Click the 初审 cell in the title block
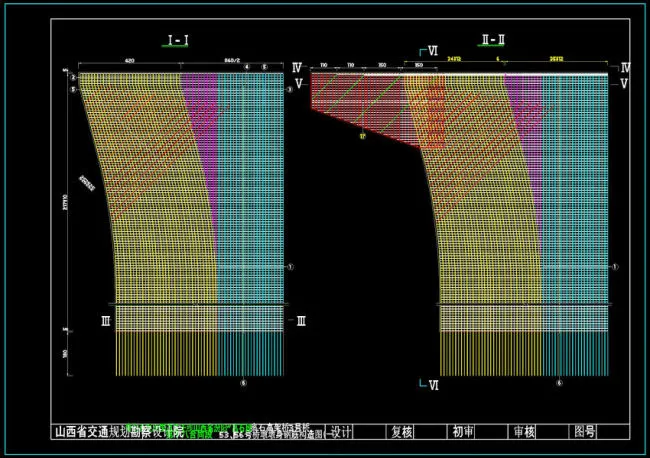Viewport: 650px width, 458px height. pos(463,432)
